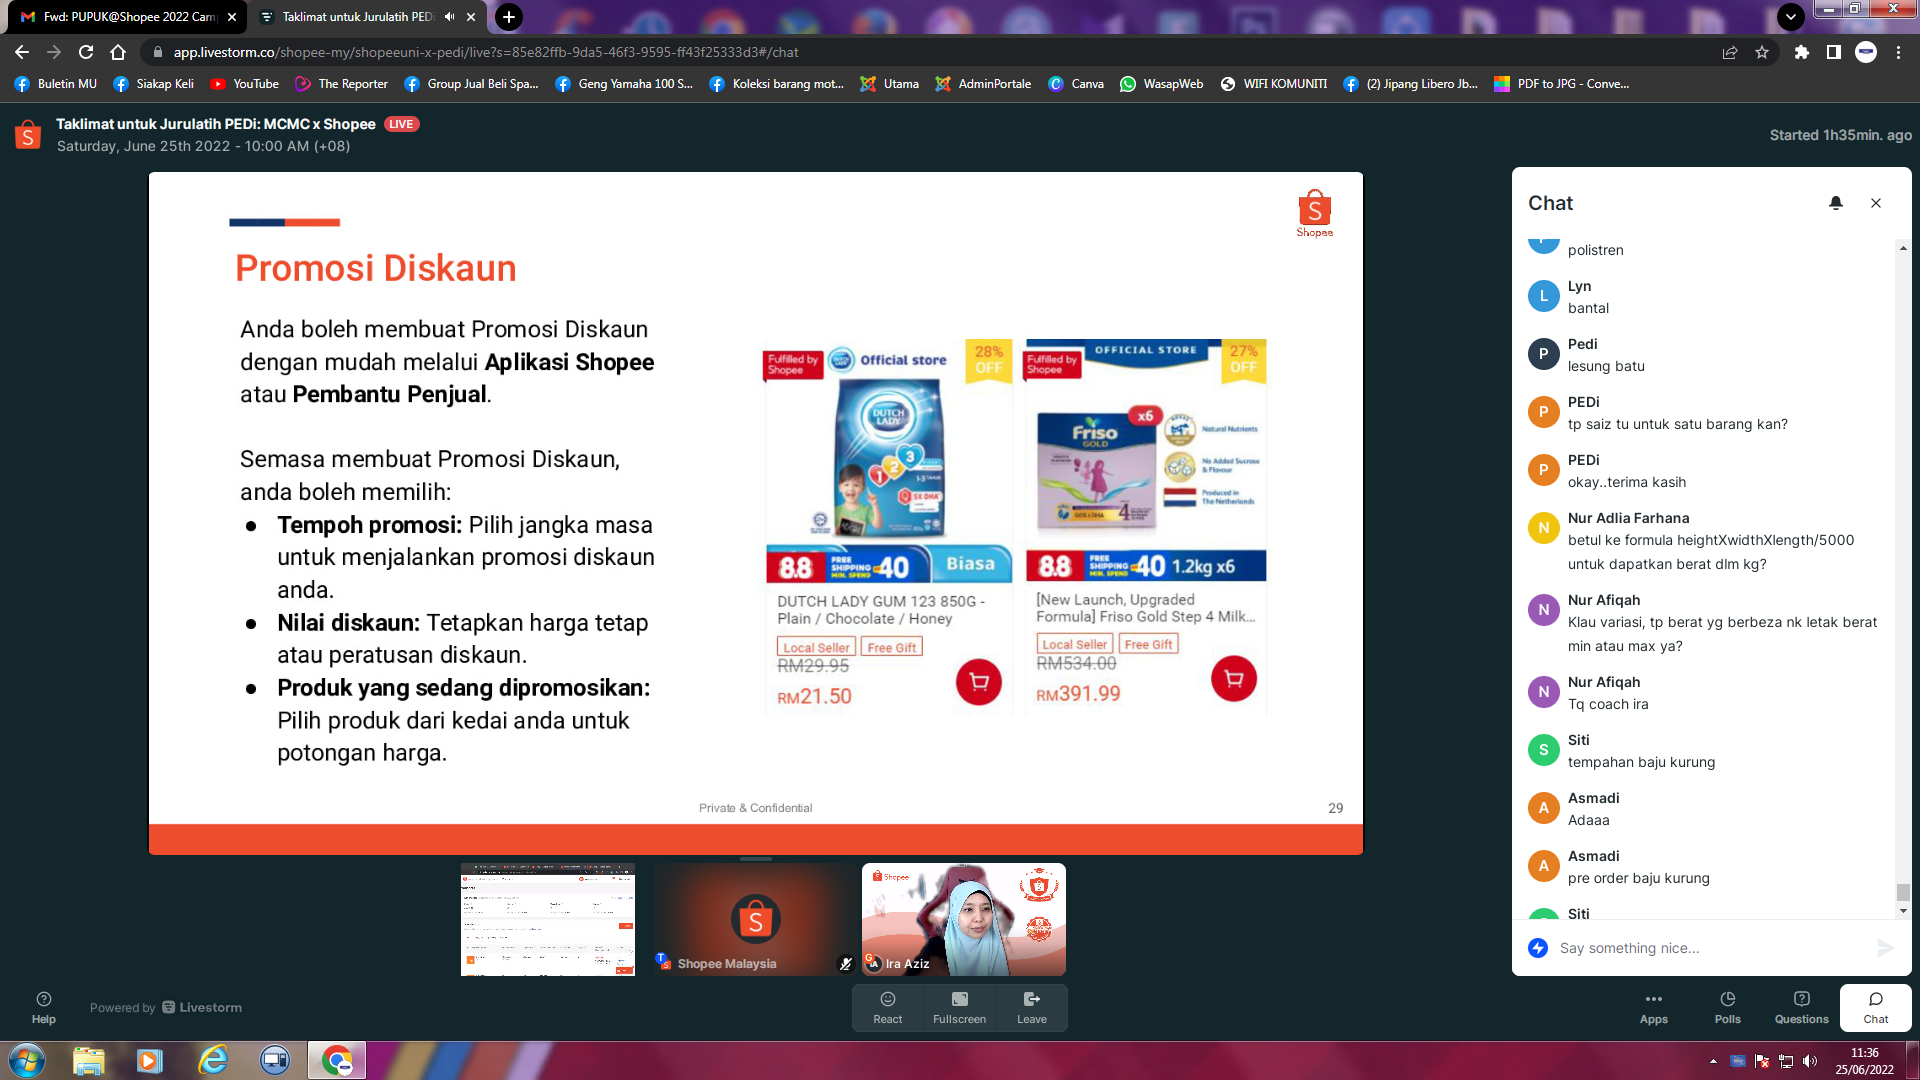The image size is (1920, 1080).
Task: Close the Chat panel
Action: [x=1876, y=203]
